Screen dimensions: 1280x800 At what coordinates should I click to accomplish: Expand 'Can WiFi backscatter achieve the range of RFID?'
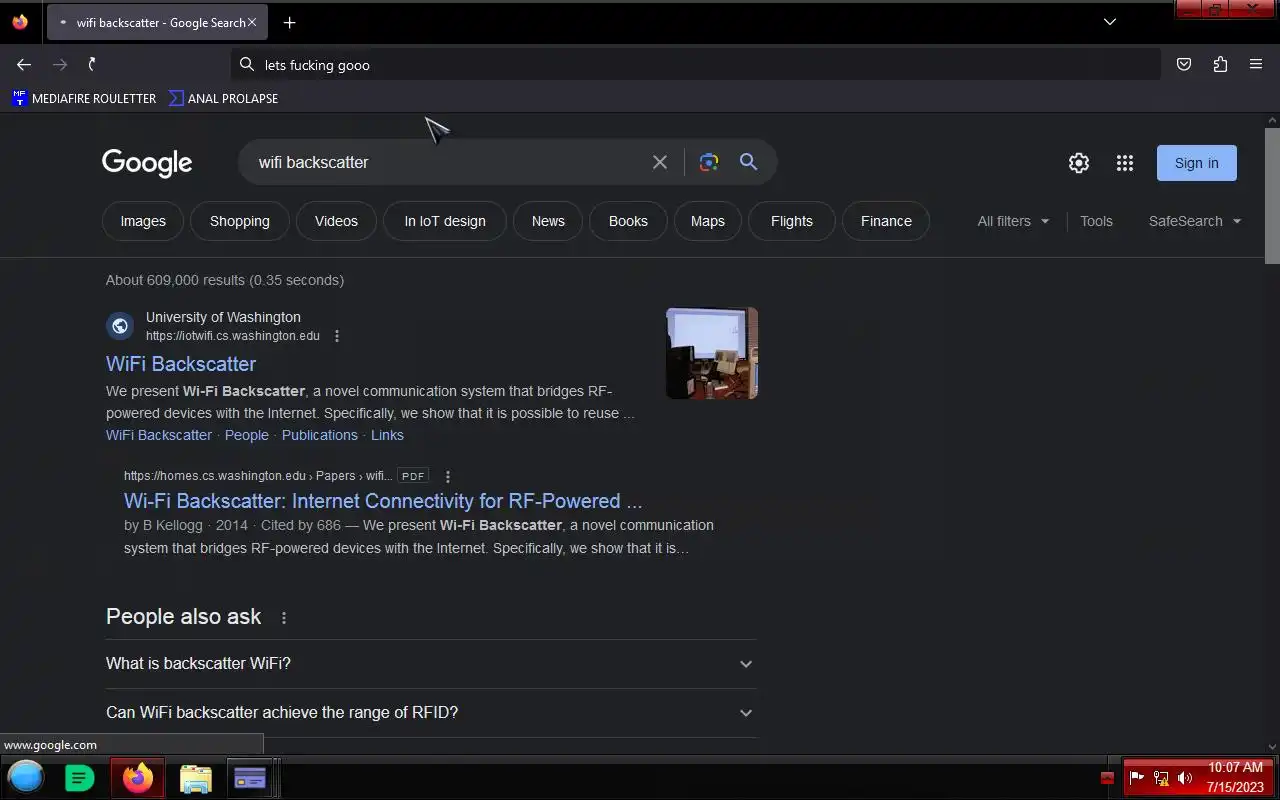click(x=431, y=713)
